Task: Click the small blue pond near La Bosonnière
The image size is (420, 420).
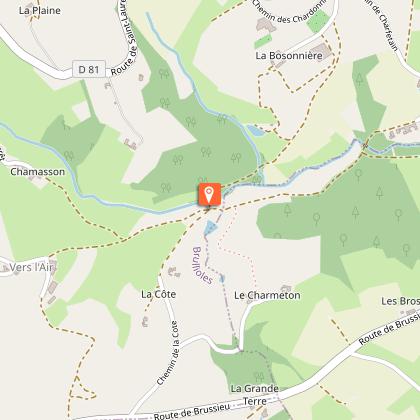Action: [256, 131]
